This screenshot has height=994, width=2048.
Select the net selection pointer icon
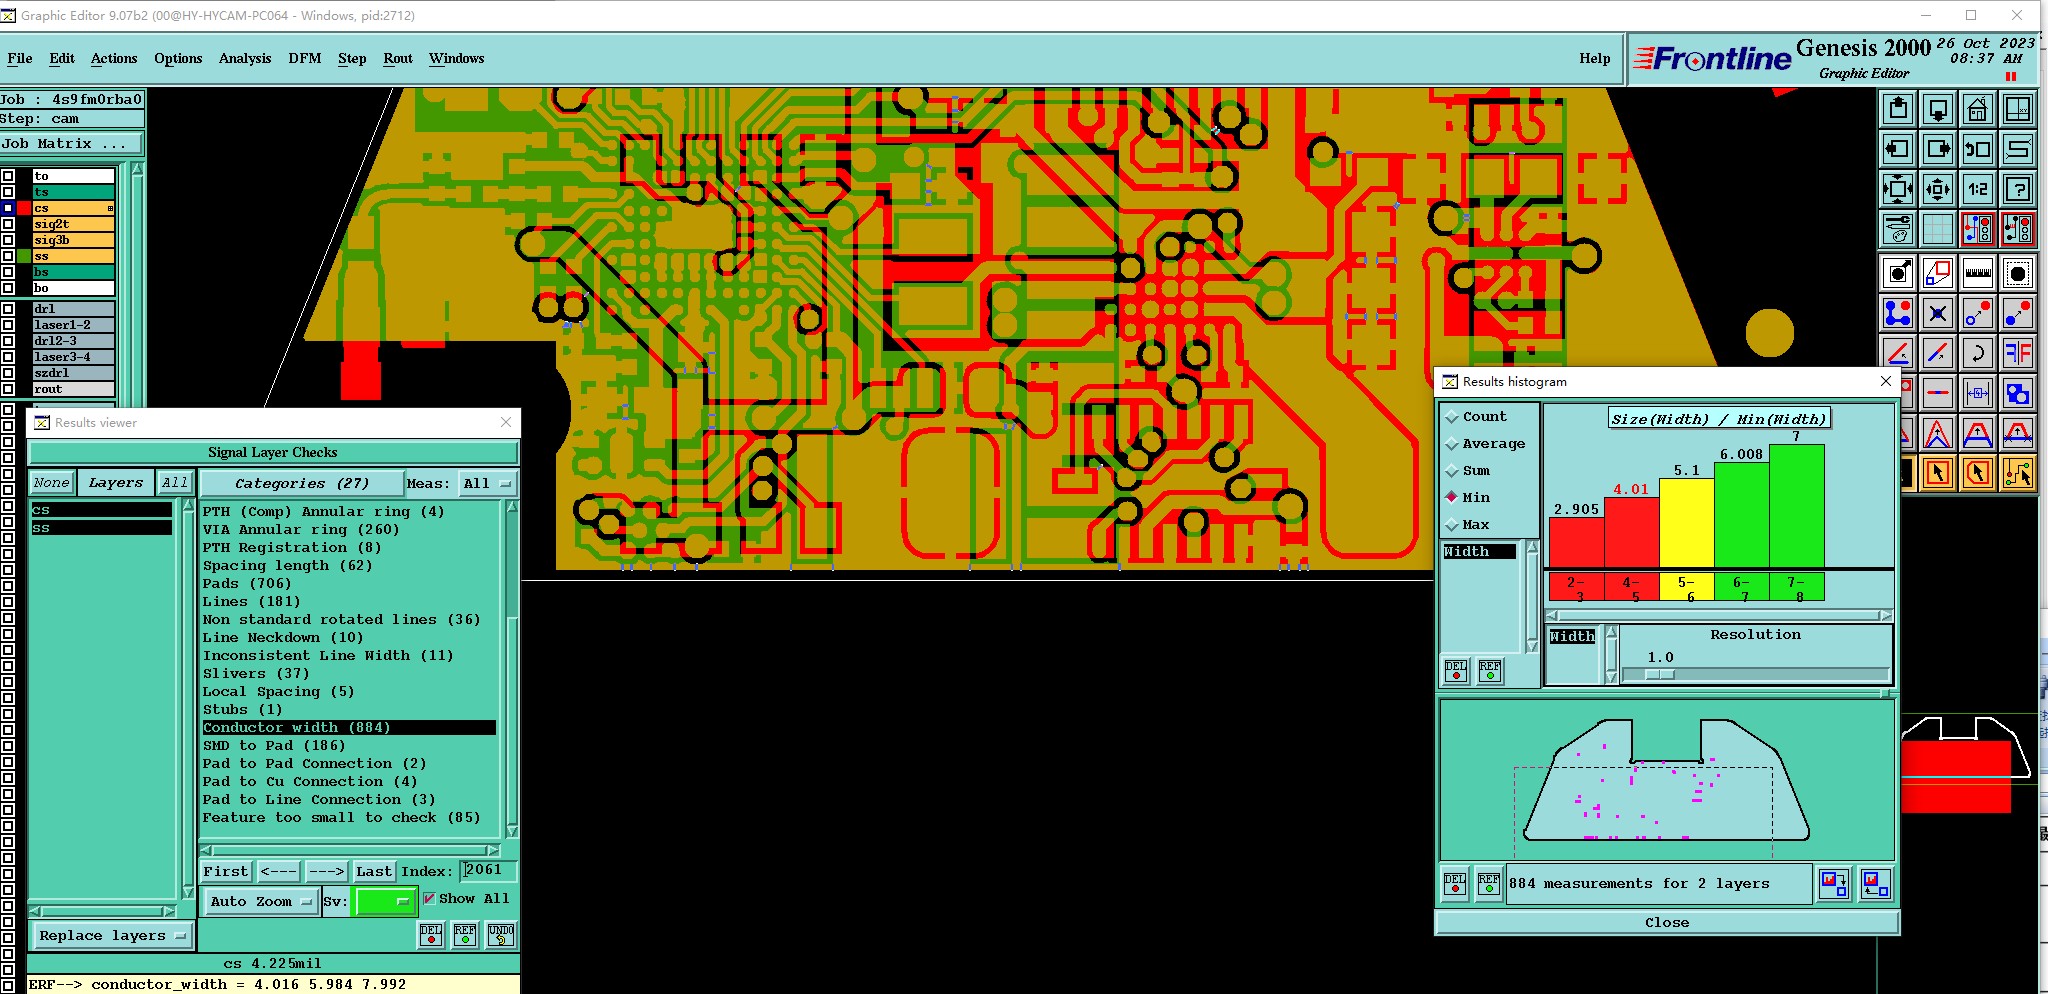coord(2017,473)
